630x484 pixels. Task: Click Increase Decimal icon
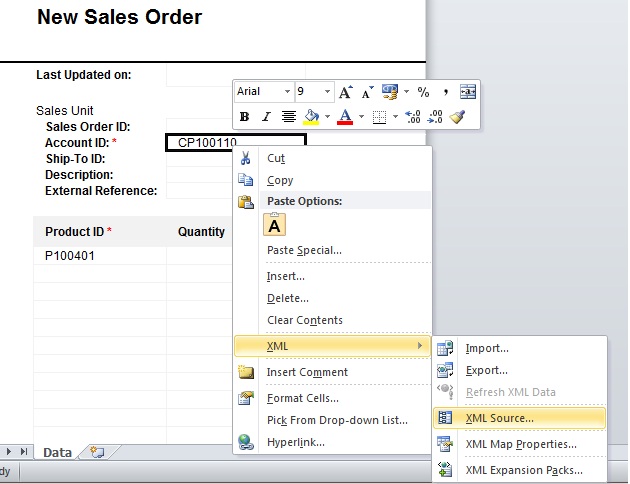pyautogui.click(x=413, y=117)
